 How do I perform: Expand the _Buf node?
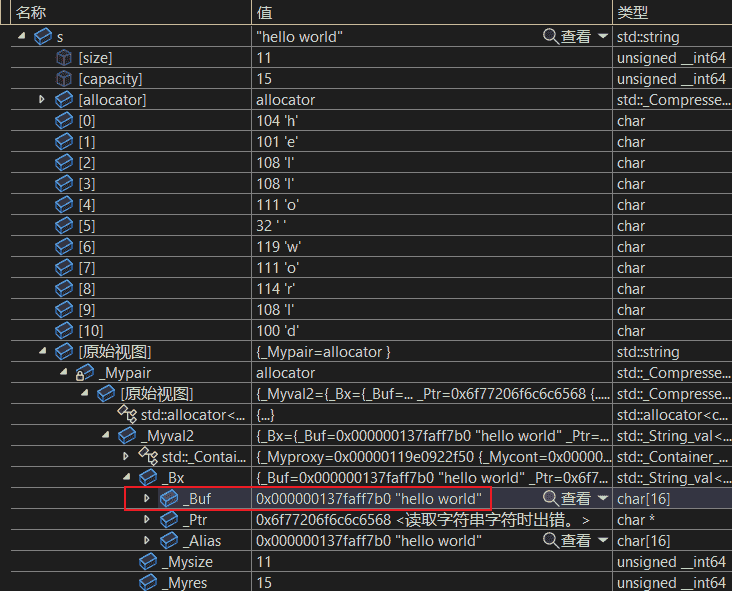pyautogui.click(x=147, y=498)
